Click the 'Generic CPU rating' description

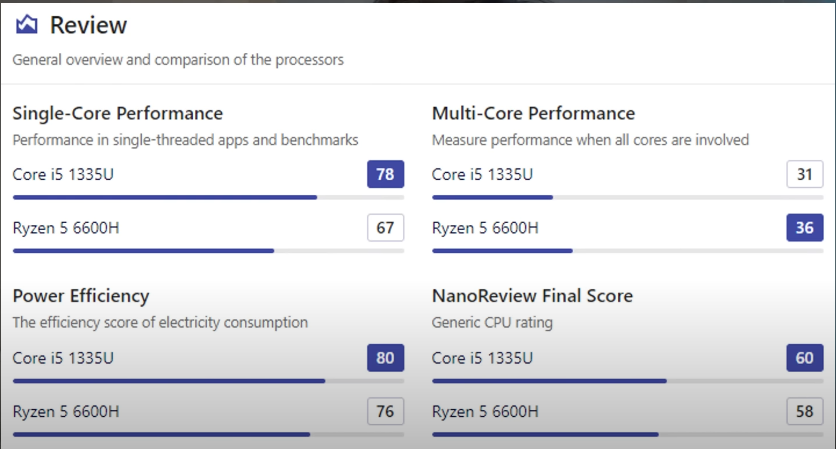[x=492, y=323]
